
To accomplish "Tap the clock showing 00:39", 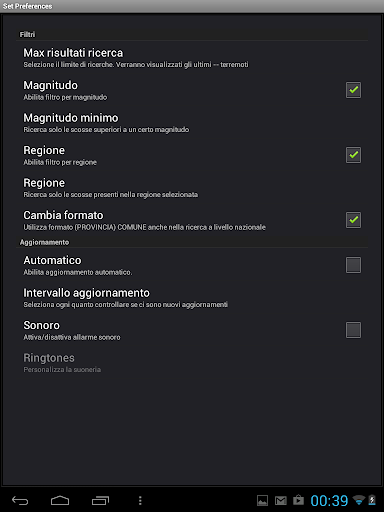I will [x=329, y=501].
